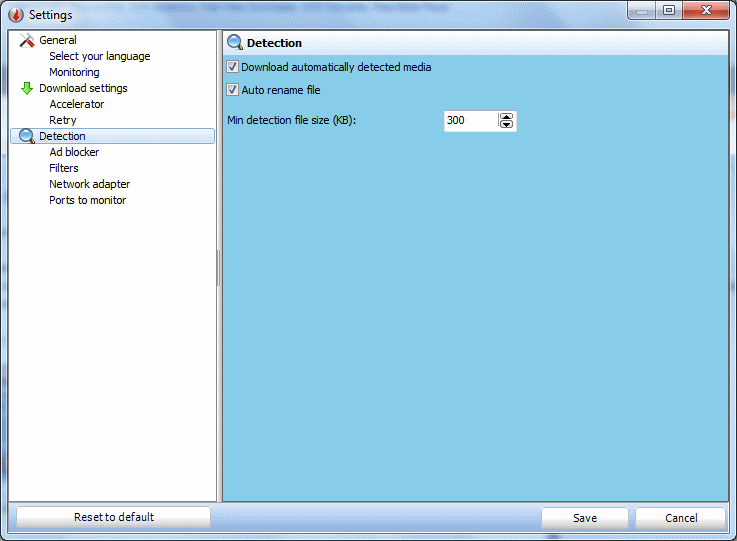Screen dimensions: 737x541
Task: Close the Settings window
Action: pos(706,10)
